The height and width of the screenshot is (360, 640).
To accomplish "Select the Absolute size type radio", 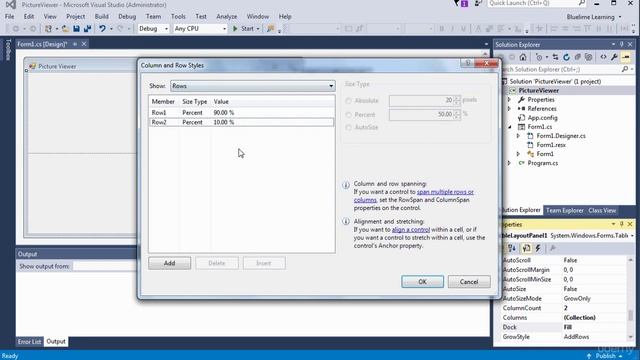I will (x=348, y=100).
